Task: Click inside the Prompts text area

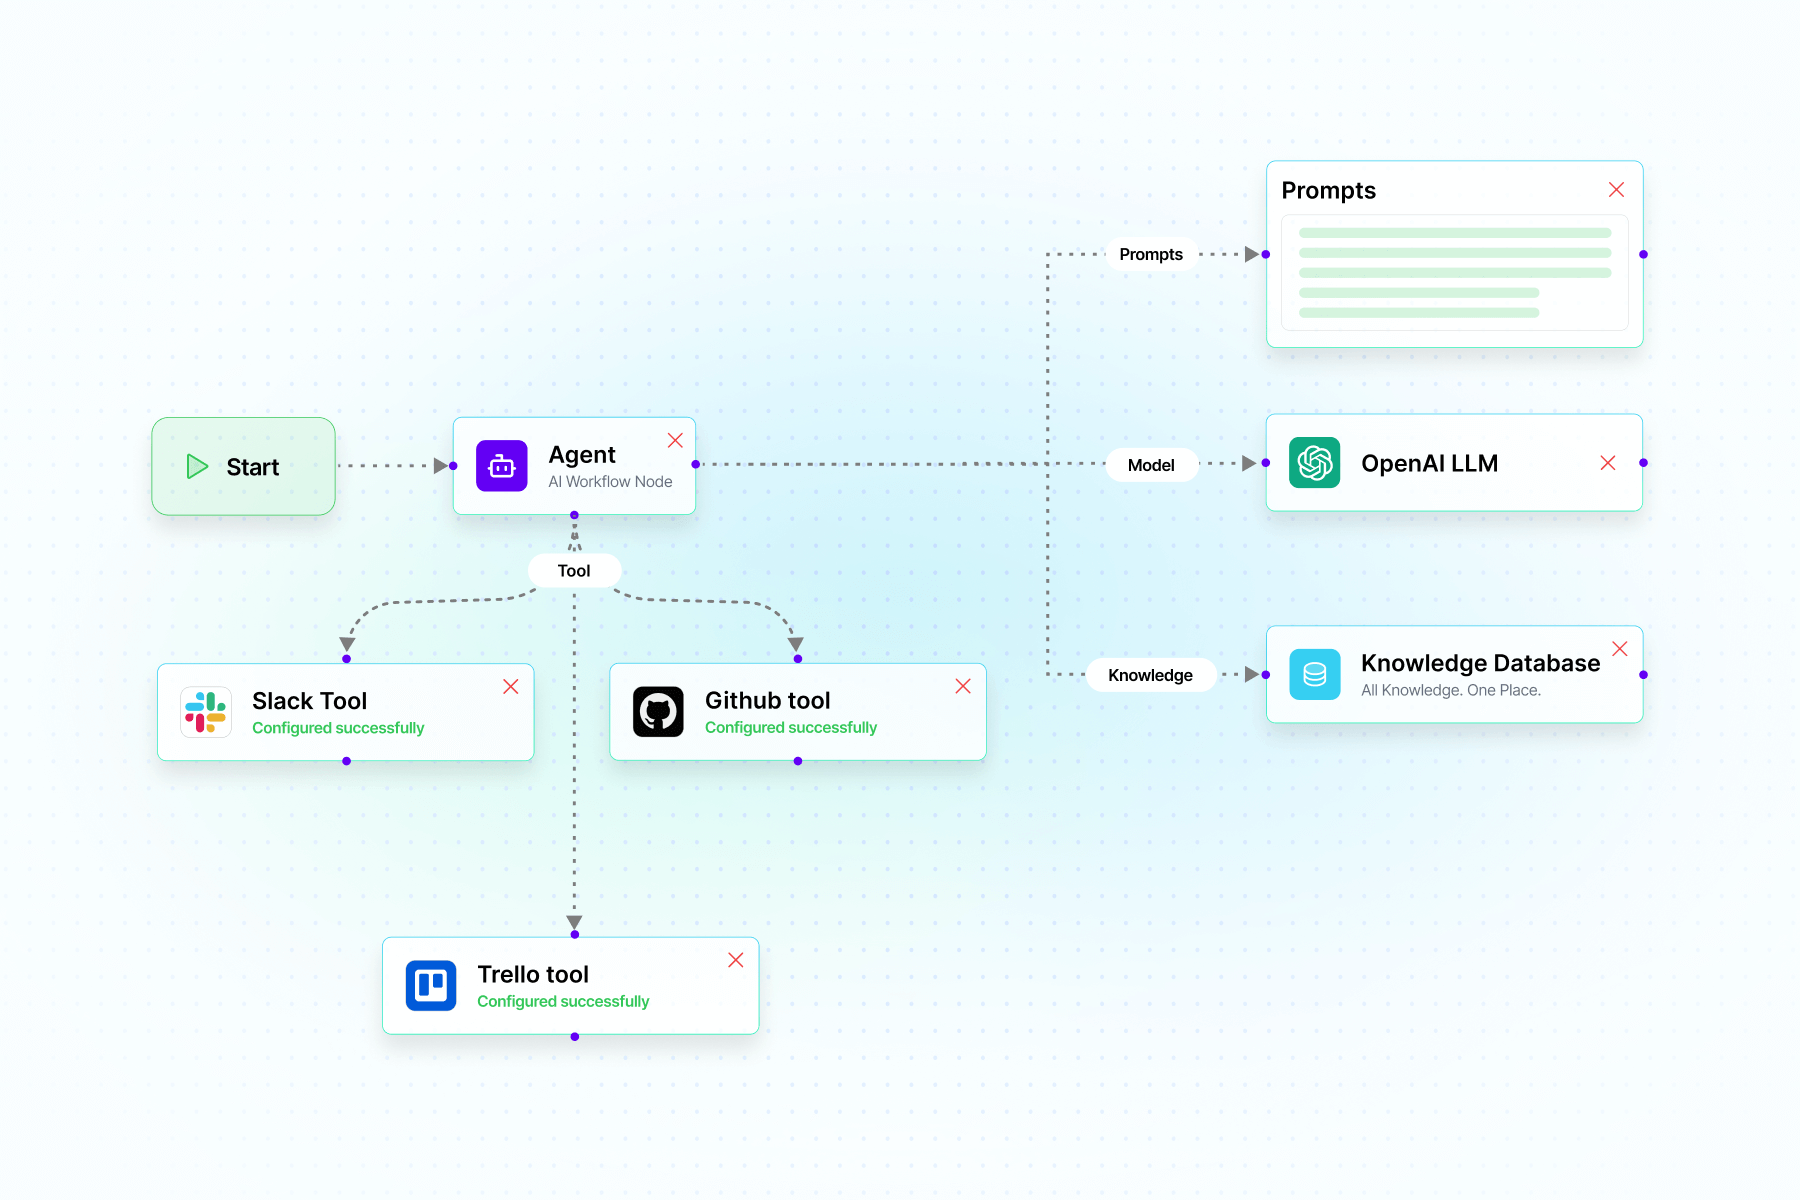Action: pyautogui.click(x=1454, y=272)
